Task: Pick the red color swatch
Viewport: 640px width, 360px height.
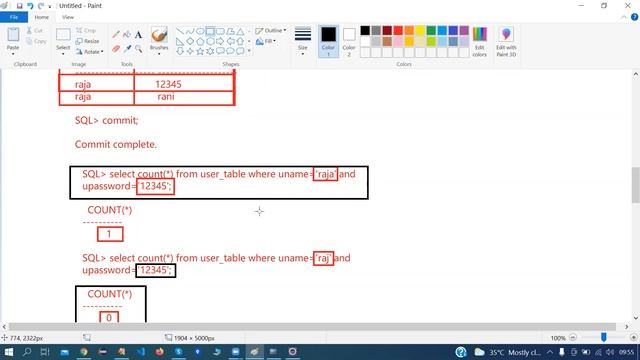Action: point(398,30)
